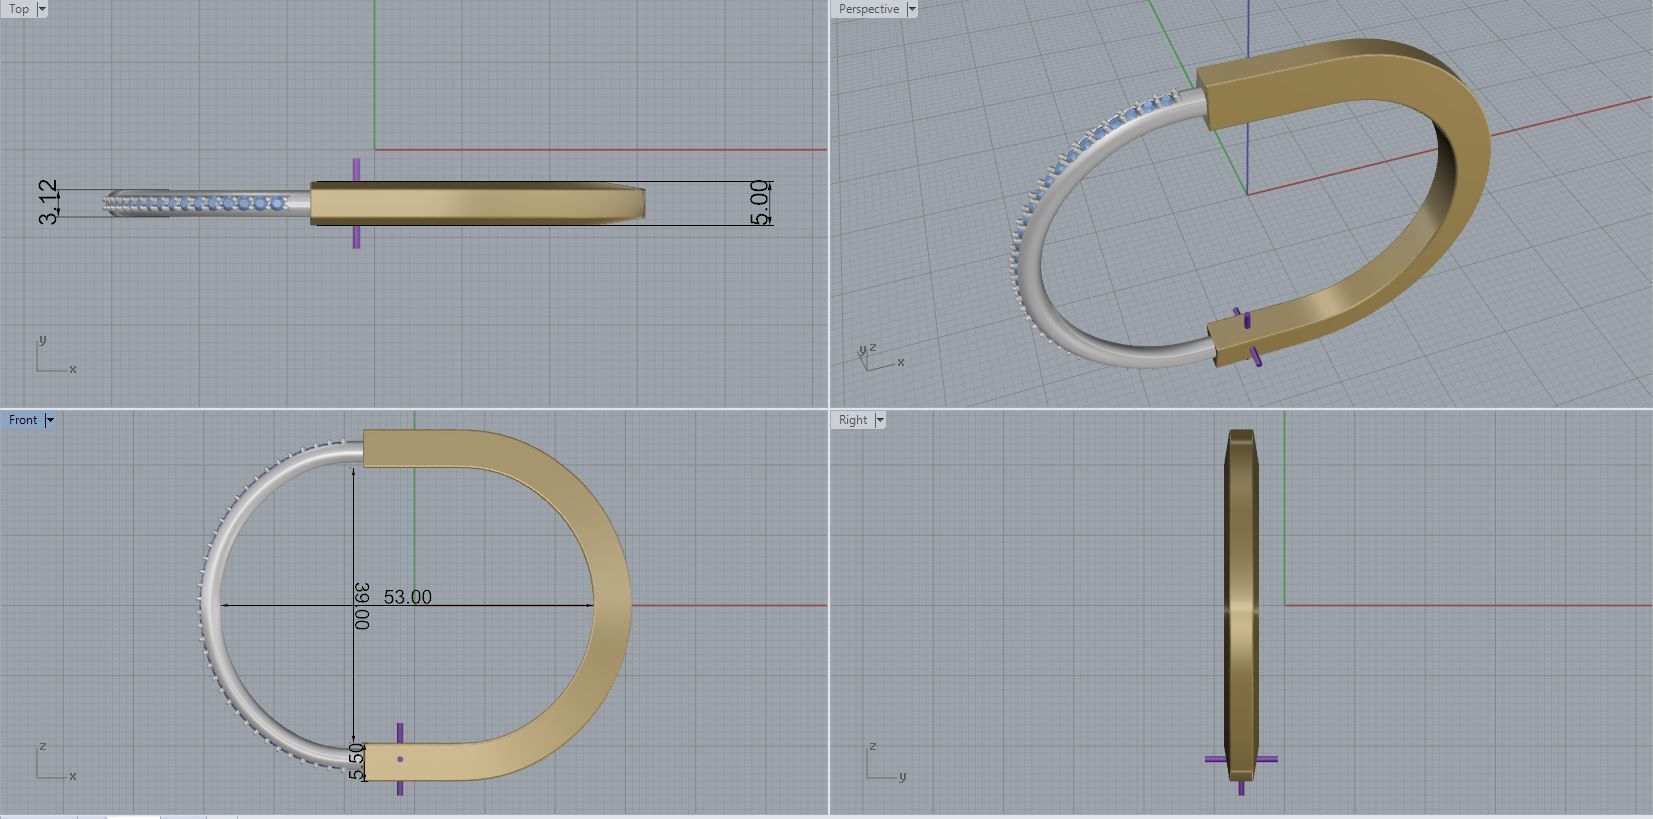Open the Front viewport dropdown arrow
Screen dimensions: 1653x819
point(50,420)
